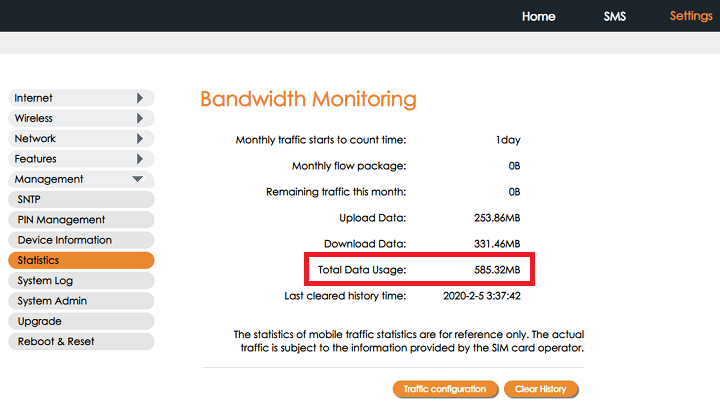Click the 2020-2-5 3:37:42 timestamp
This screenshot has width=720, height=409.
pyautogui.click(x=482, y=296)
